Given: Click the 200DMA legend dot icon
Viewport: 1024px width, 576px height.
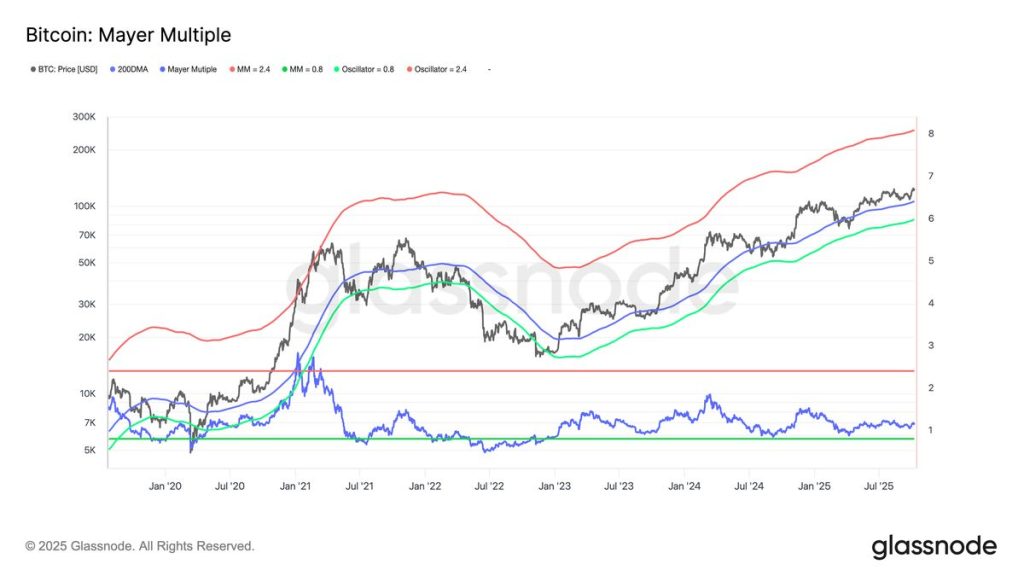Looking at the screenshot, I should pos(112,69).
